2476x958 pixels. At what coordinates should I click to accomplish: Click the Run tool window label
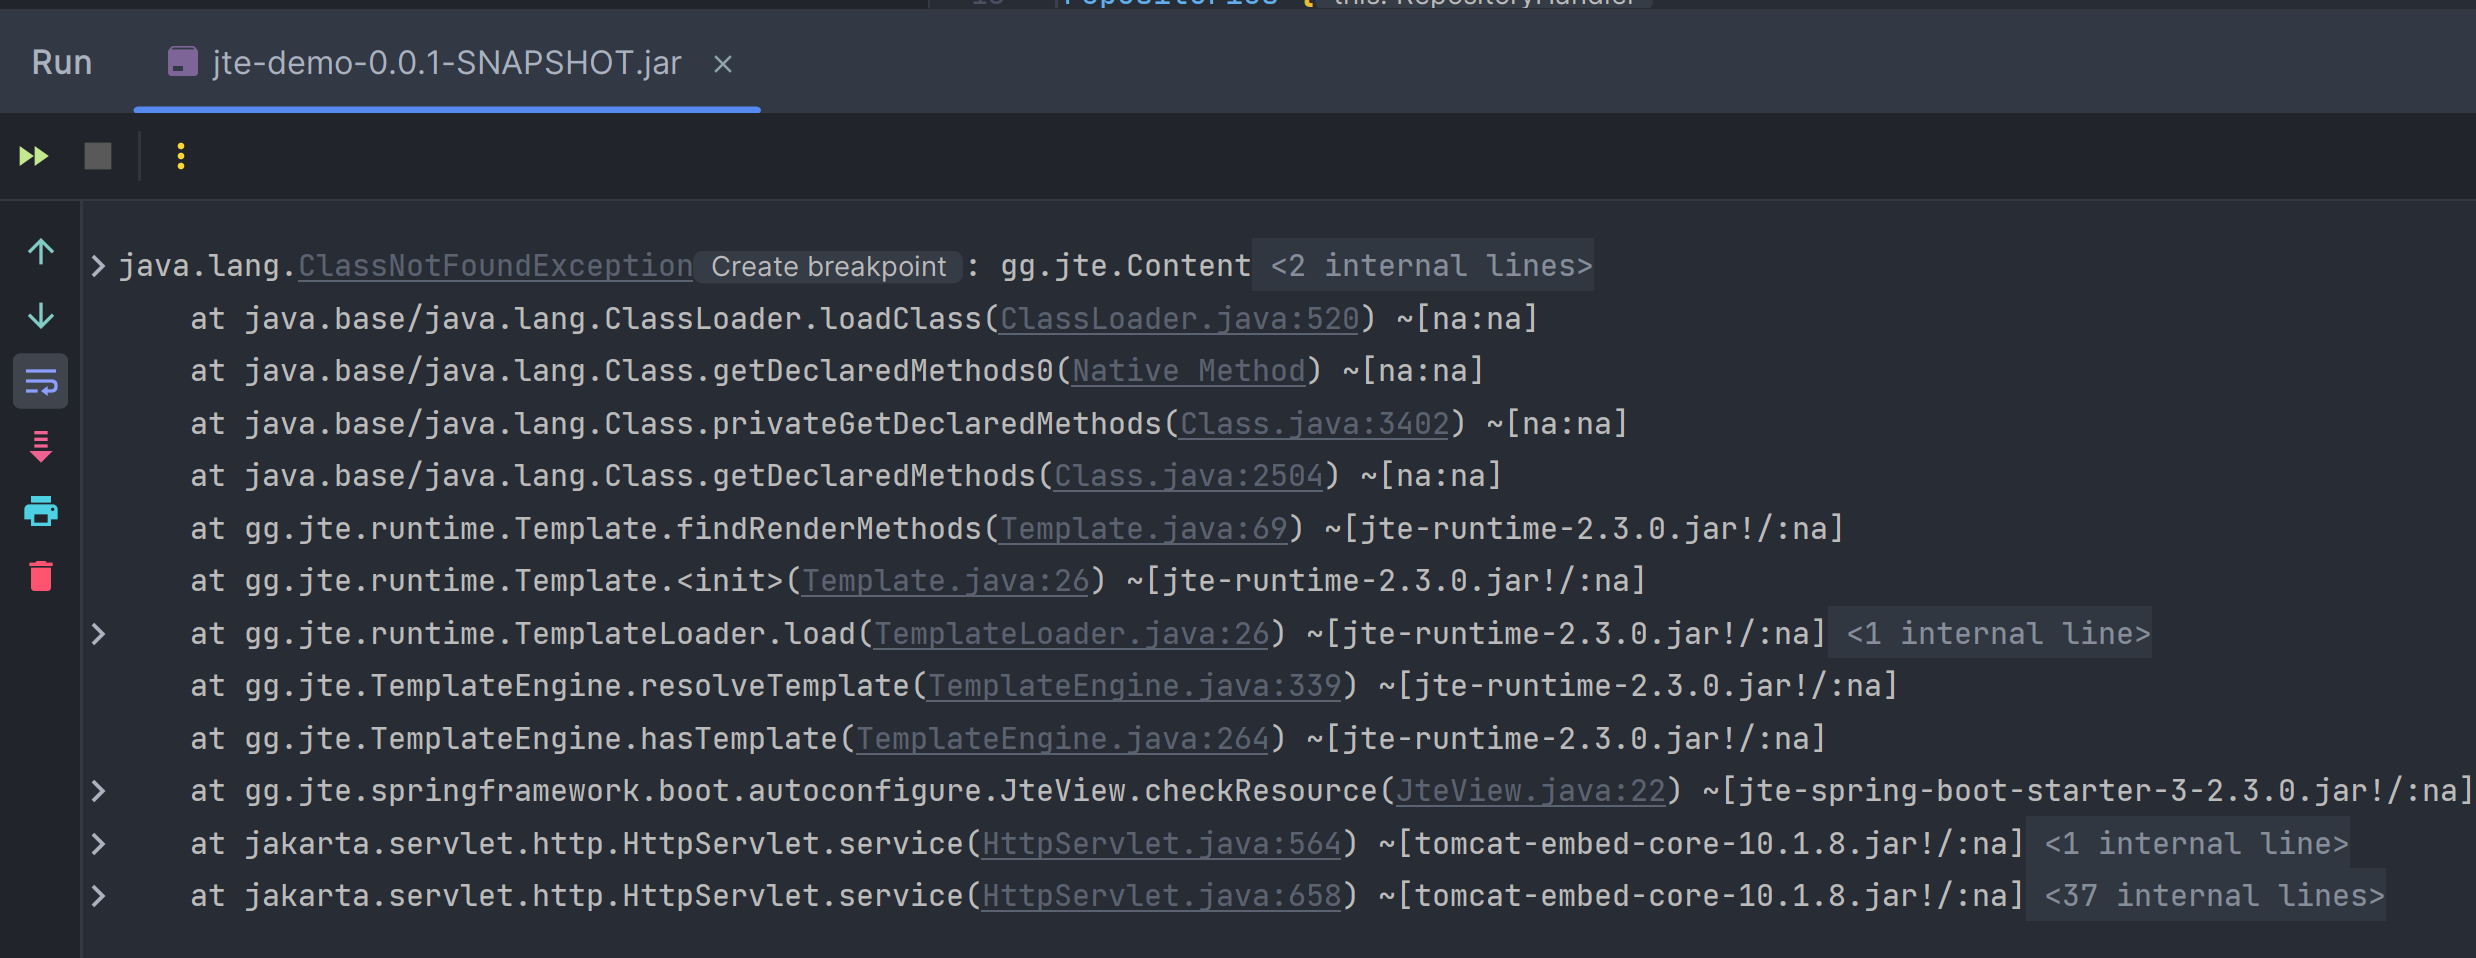(61, 62)
